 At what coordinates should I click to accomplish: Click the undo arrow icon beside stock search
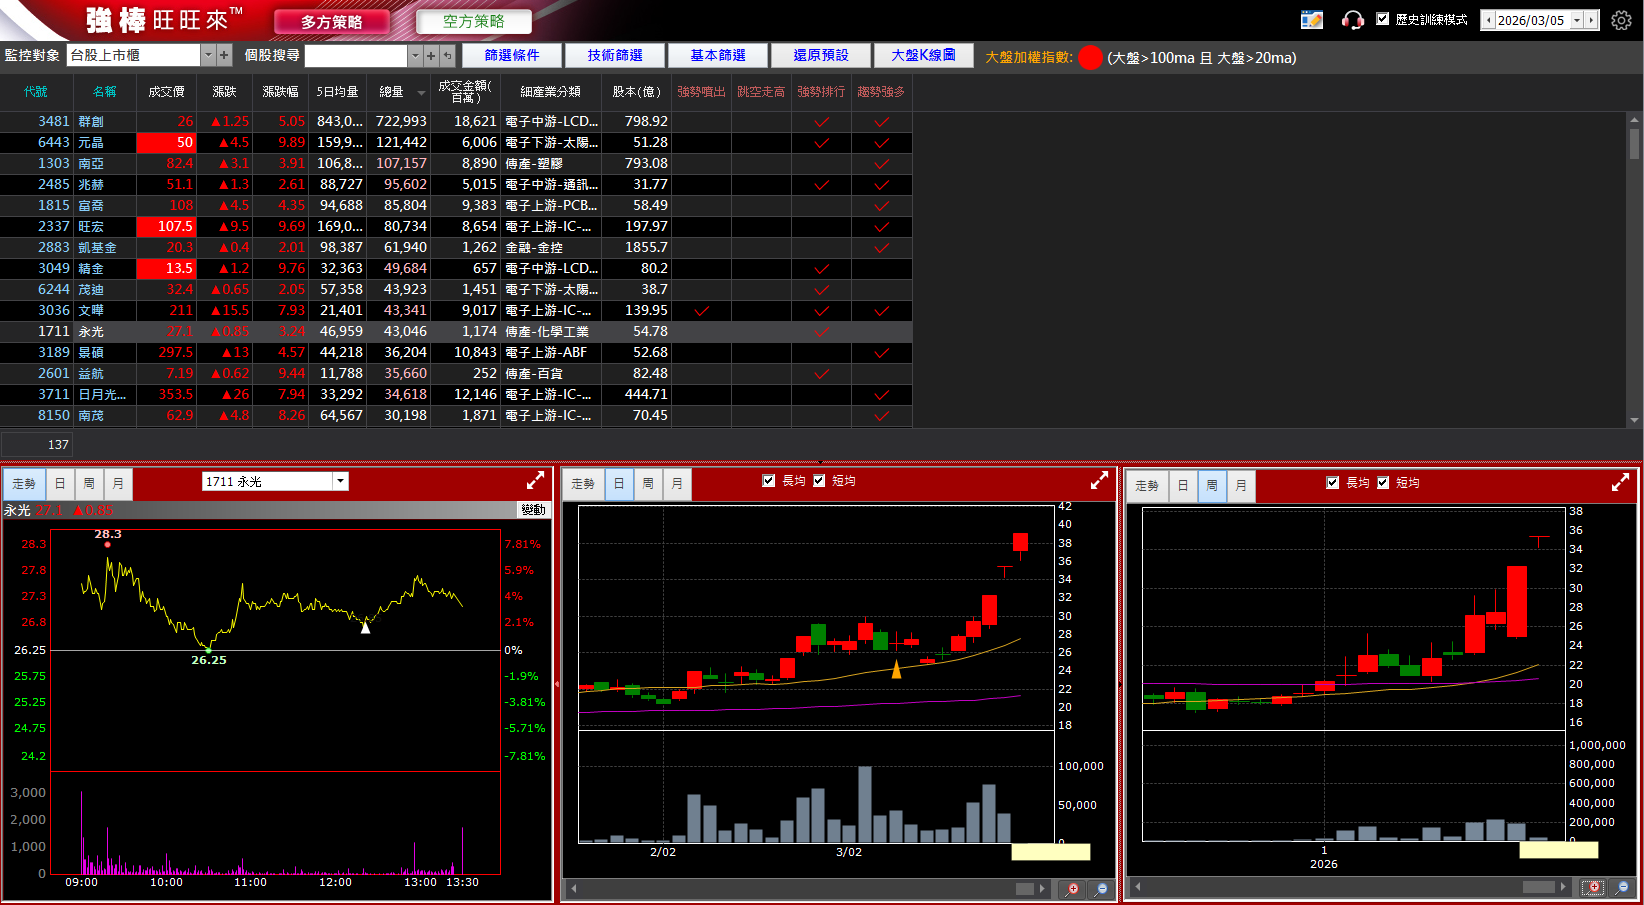point(447,56)
